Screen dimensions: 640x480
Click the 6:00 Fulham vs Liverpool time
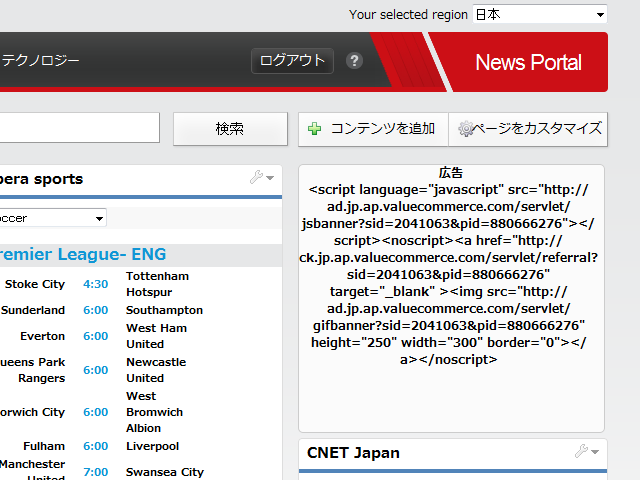tap(95, 446)
